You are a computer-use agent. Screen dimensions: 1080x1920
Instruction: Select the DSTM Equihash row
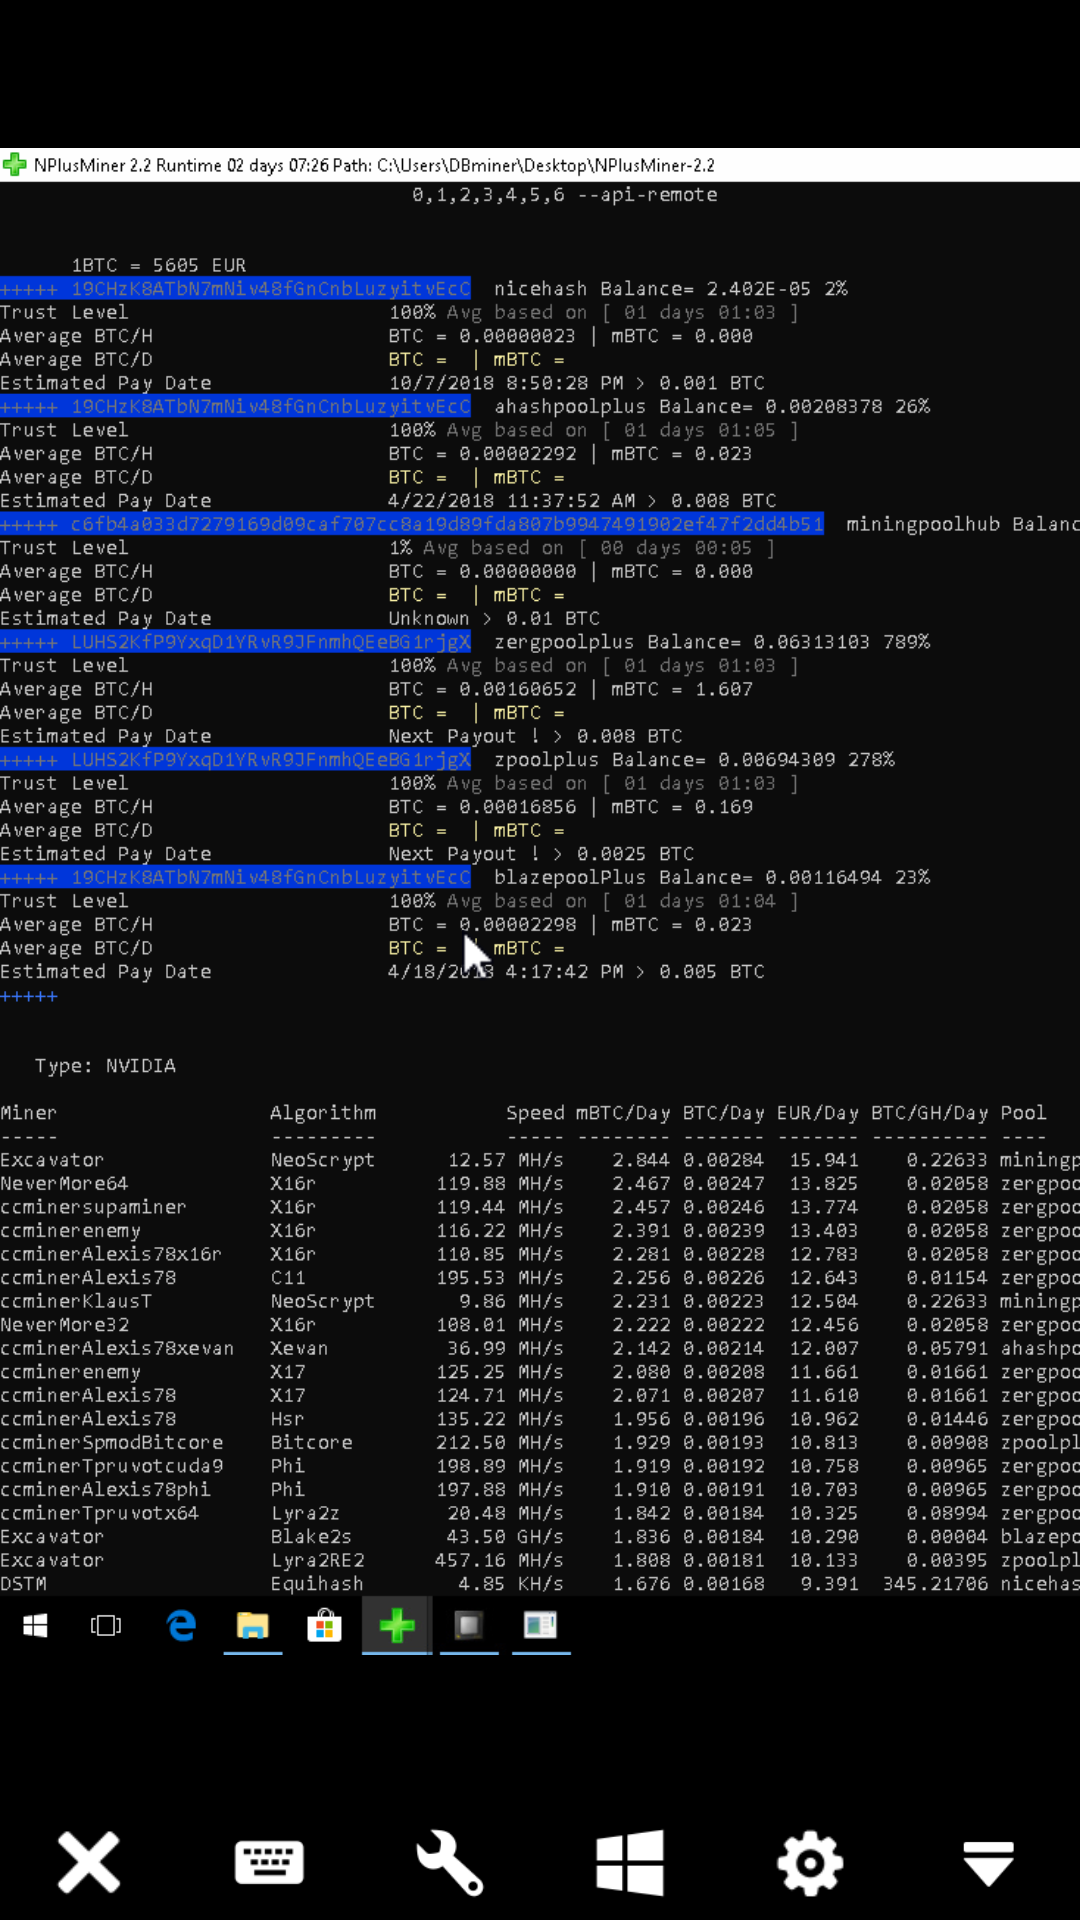point(540,1584)
